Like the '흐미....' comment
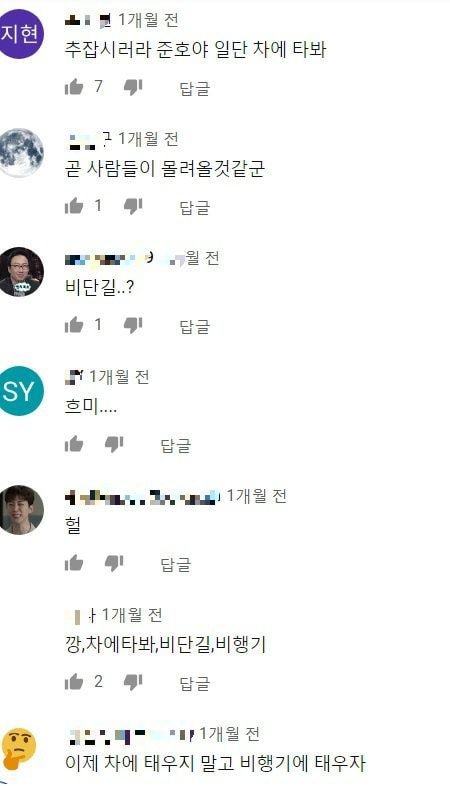This screenshot has height=786, width=450. tap(74, 444)
